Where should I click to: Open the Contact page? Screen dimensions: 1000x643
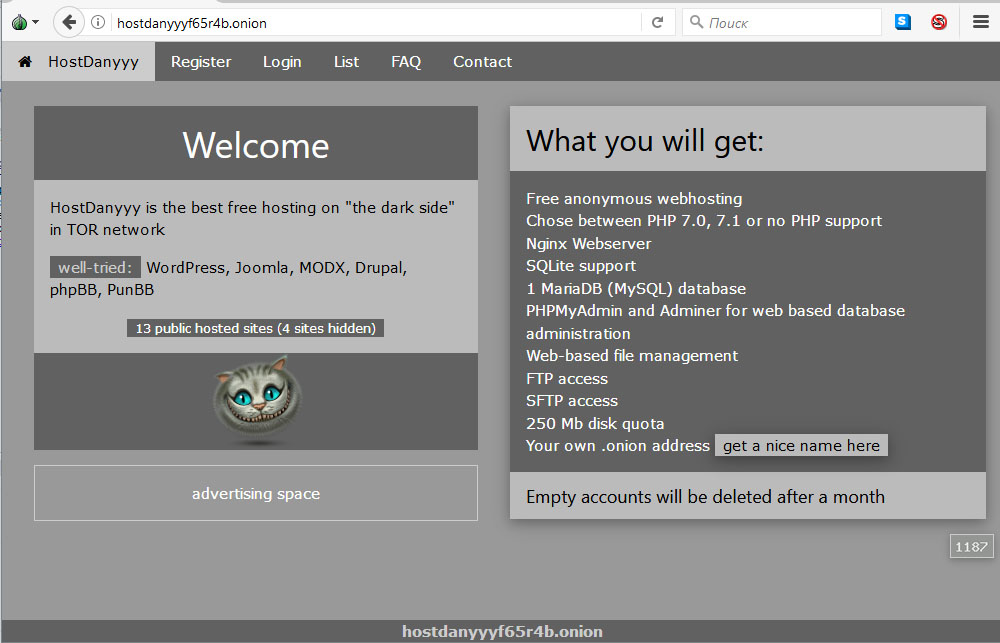pyautogui.click(x=482, y=62)
